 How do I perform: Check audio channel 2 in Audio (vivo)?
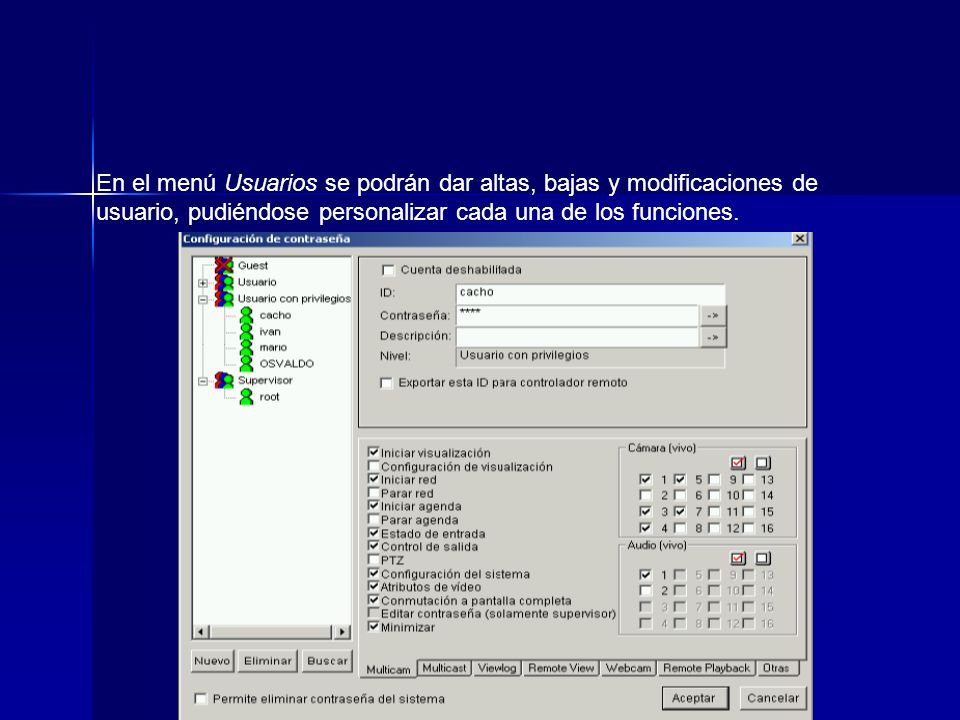[645, 590]
